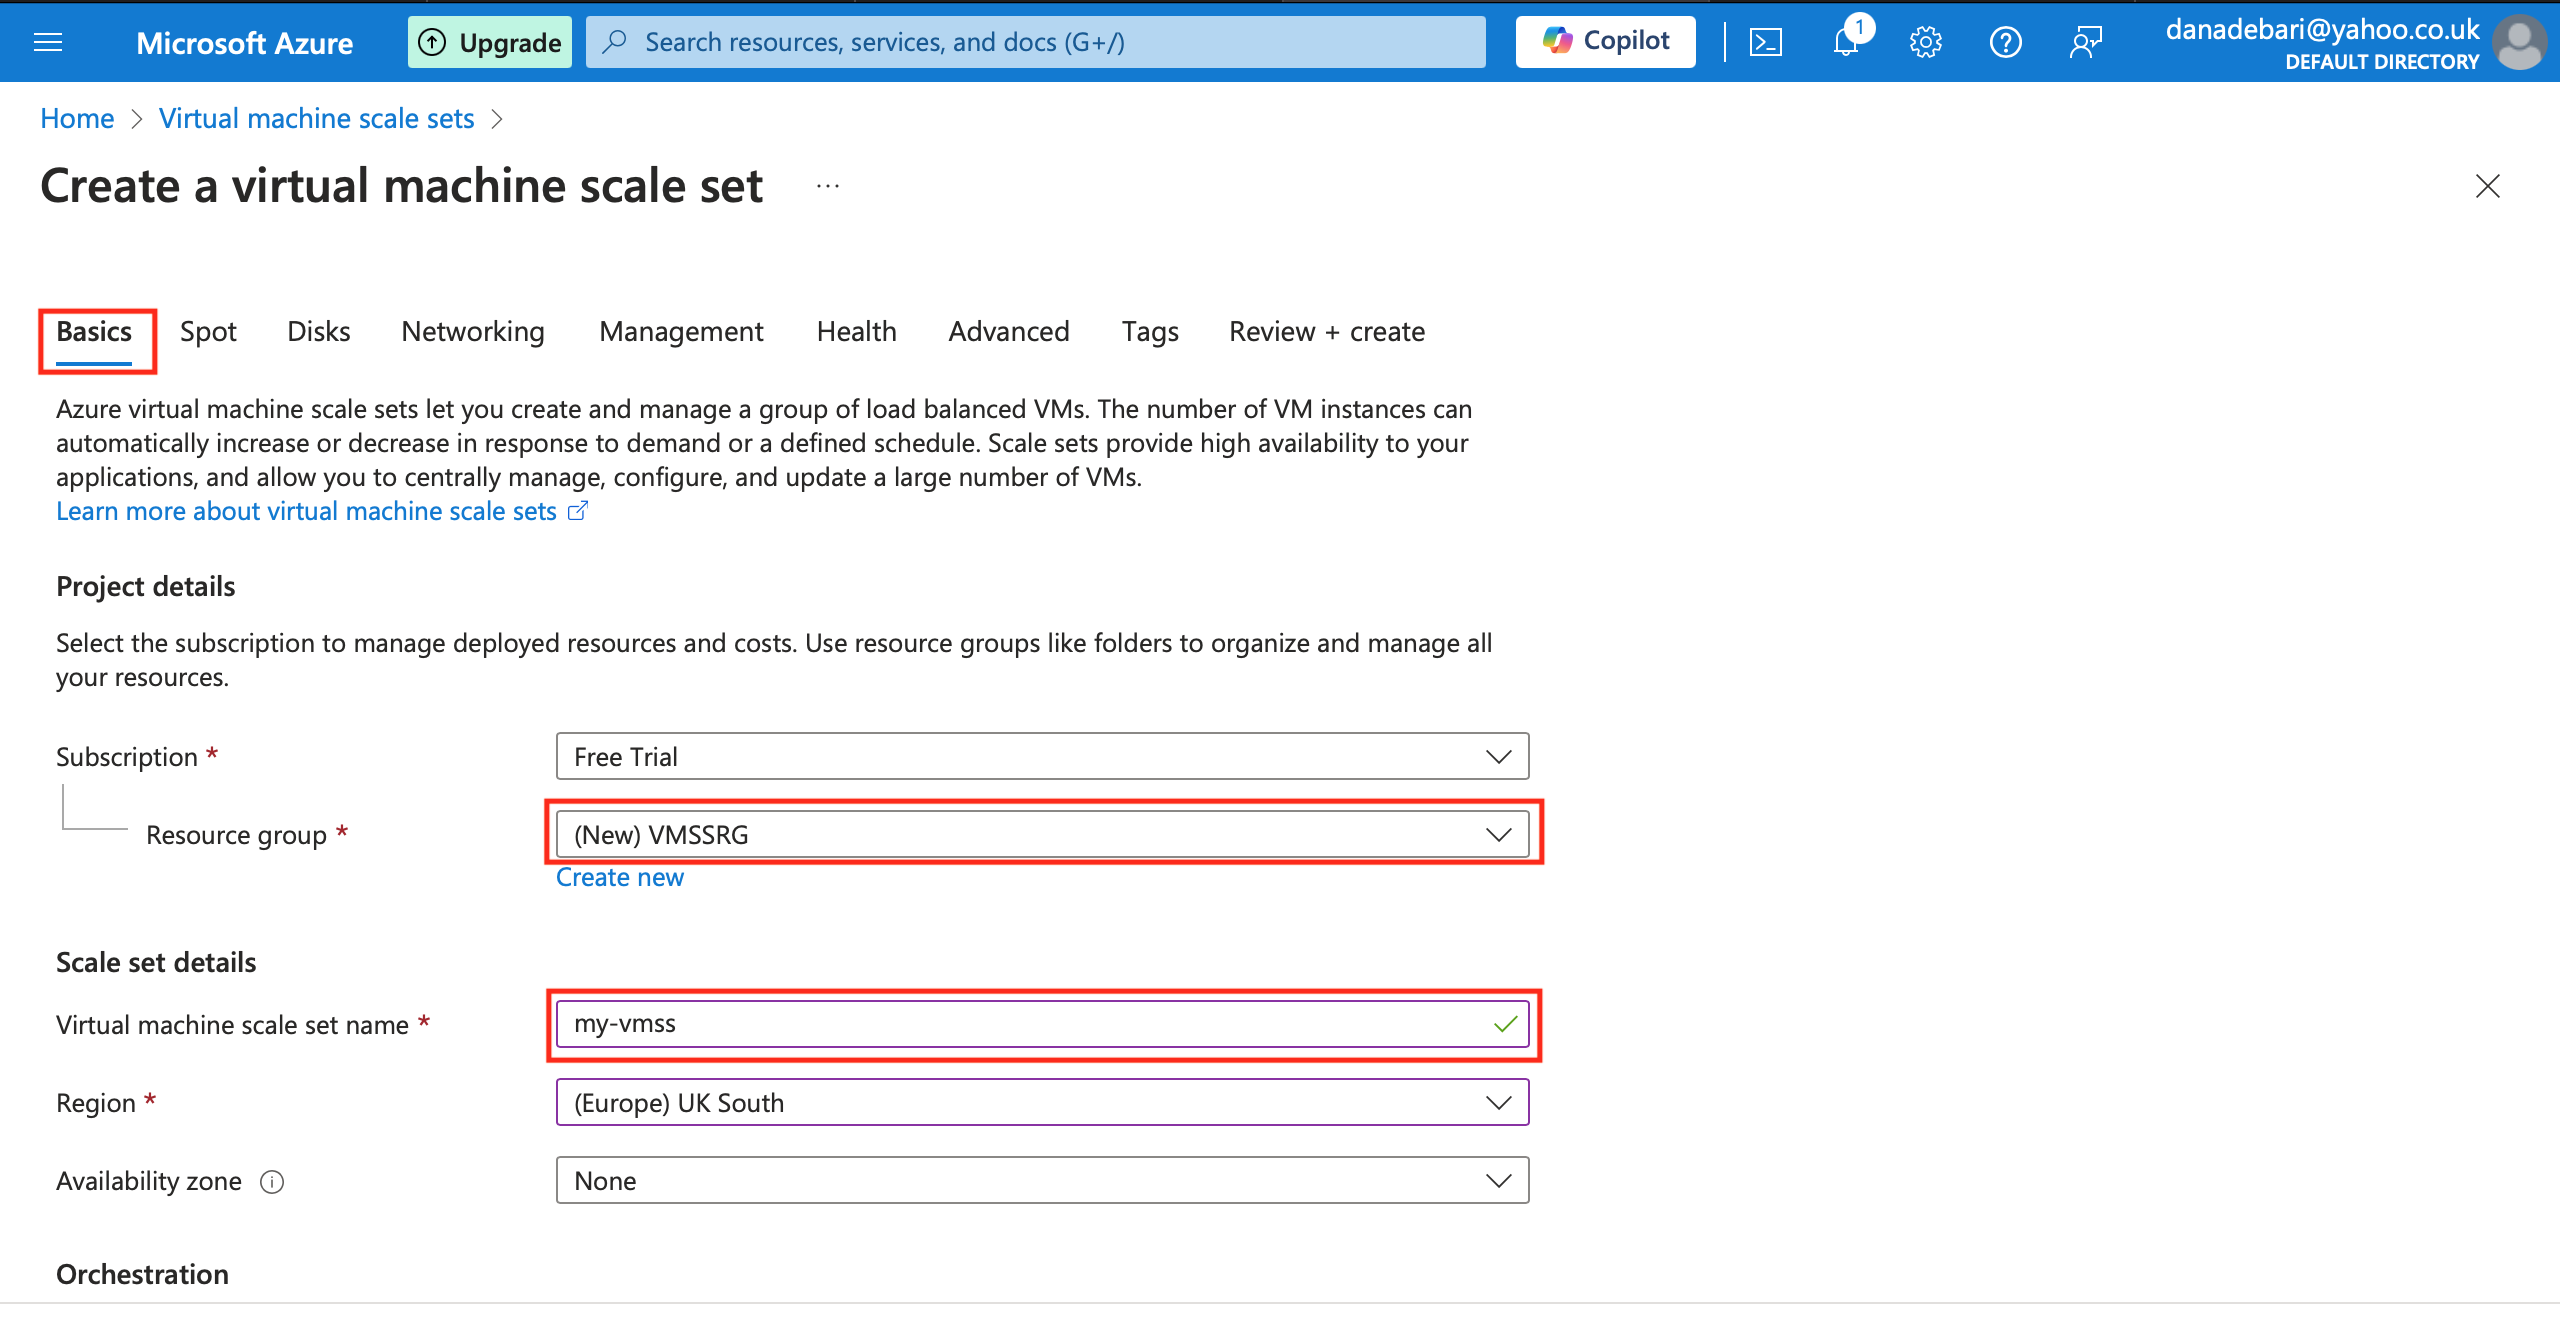Open the help question mark menu
Image resolution: width=2560 pixels, height=1332 pixels.
pos(2005,42)
